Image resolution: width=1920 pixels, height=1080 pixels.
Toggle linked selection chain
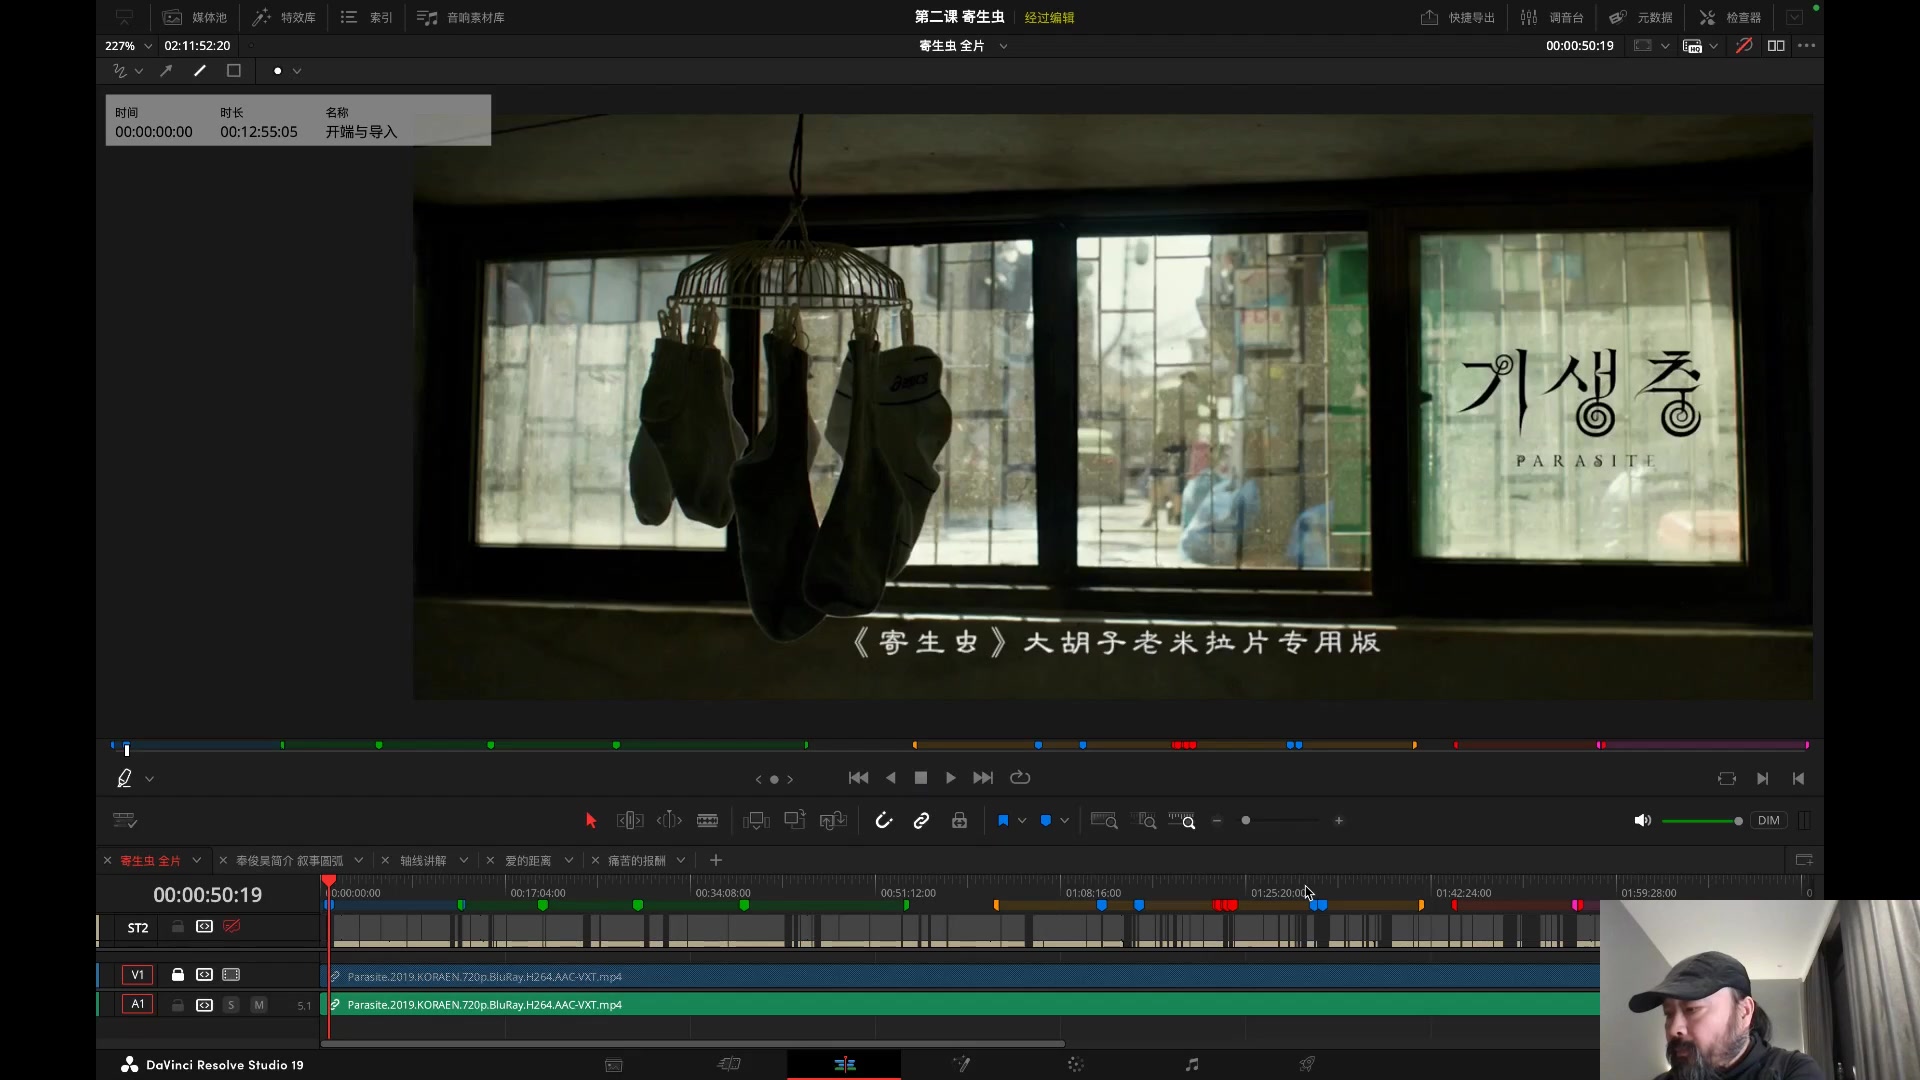tap(921, 821)
